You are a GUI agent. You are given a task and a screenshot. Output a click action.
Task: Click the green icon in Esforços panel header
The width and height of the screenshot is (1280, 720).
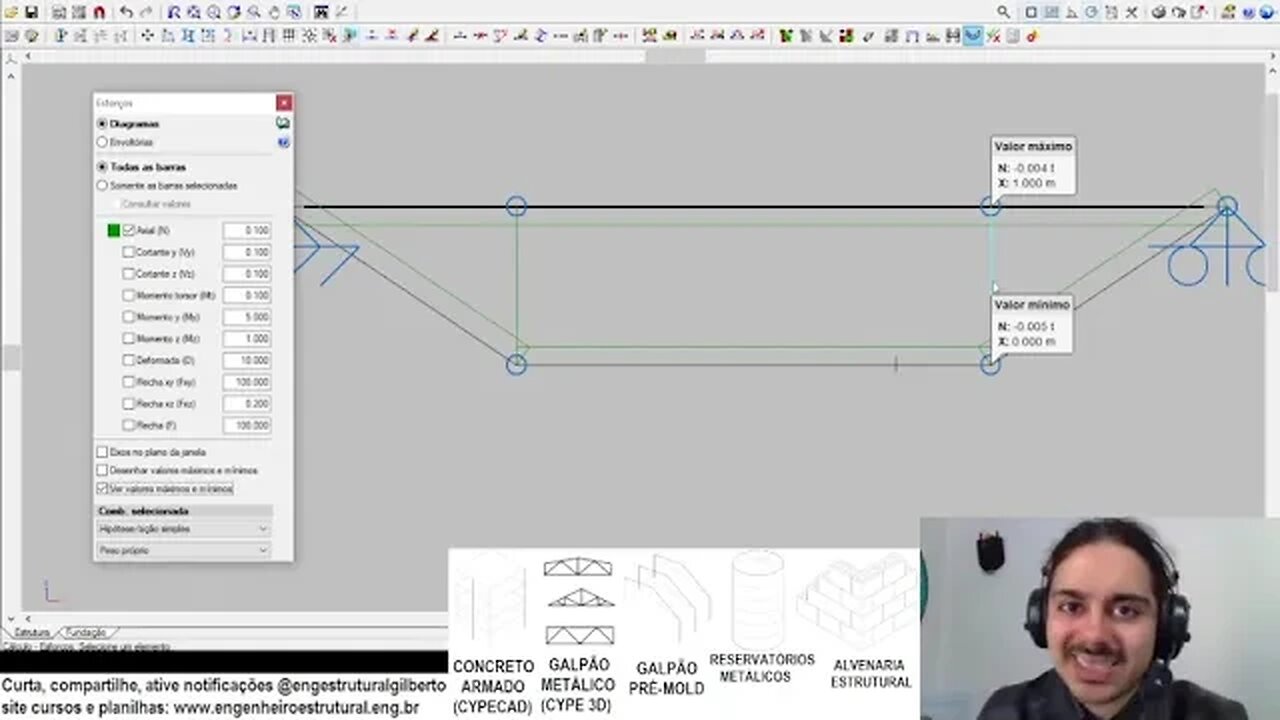283,123
